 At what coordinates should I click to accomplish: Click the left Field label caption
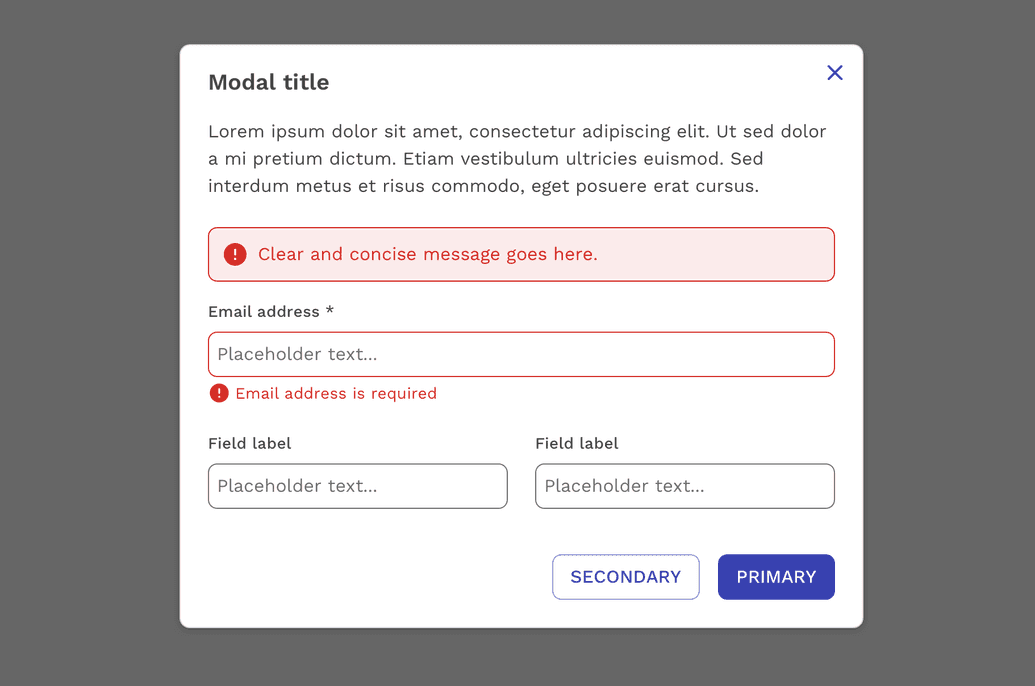pos(249,443)
